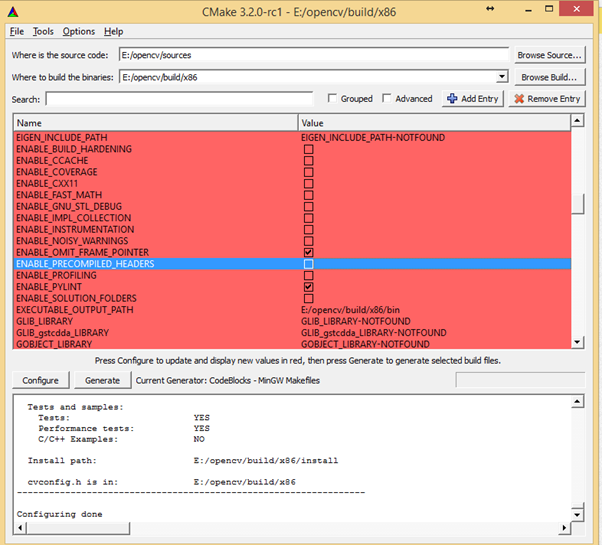
Task: Click output log scroll-right arrow
Action: click(564, 528)
